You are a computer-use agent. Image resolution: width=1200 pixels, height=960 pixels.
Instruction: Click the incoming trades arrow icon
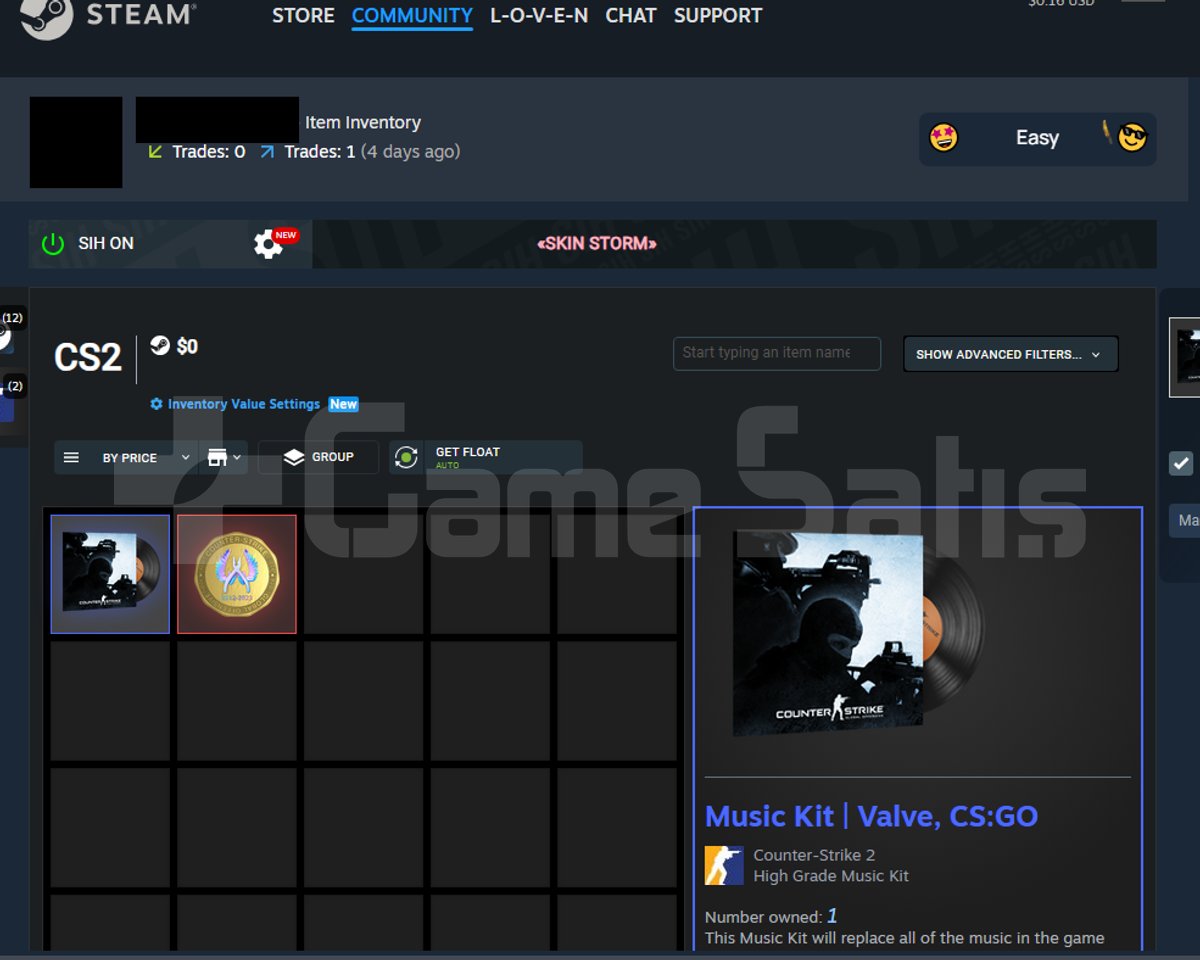pyautogui.click(x=155, y=152)
